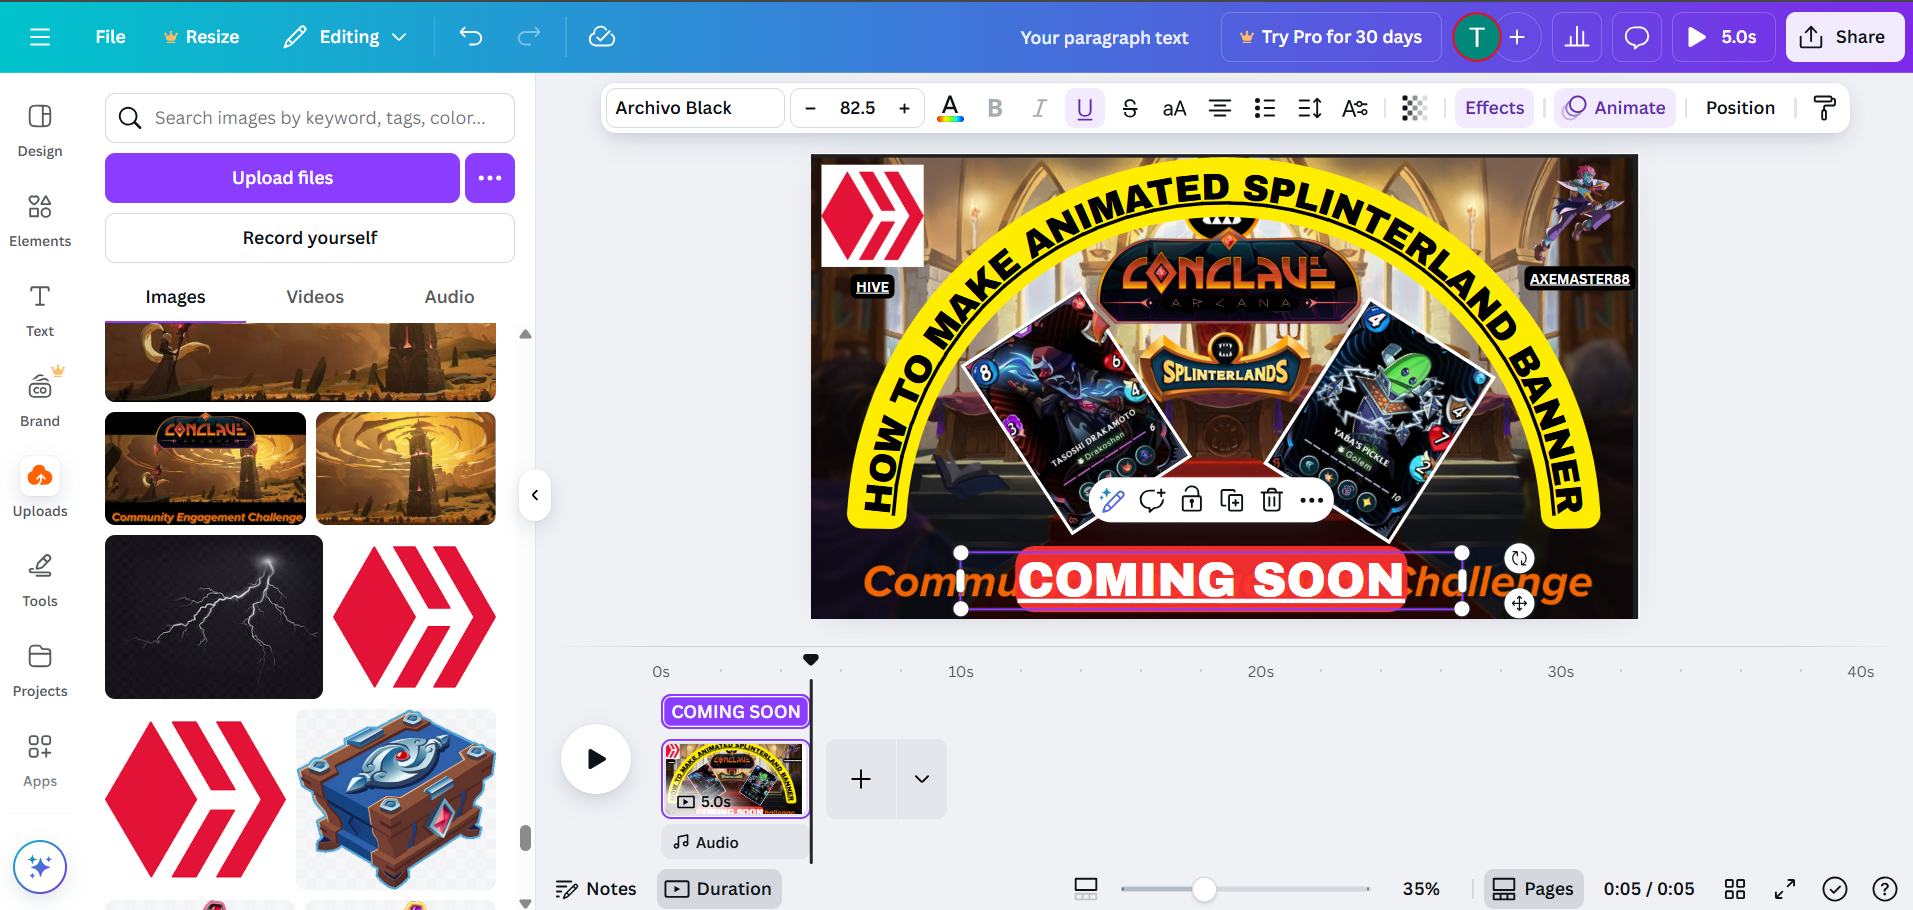Open the Effects panel

tap(1494, 108)
